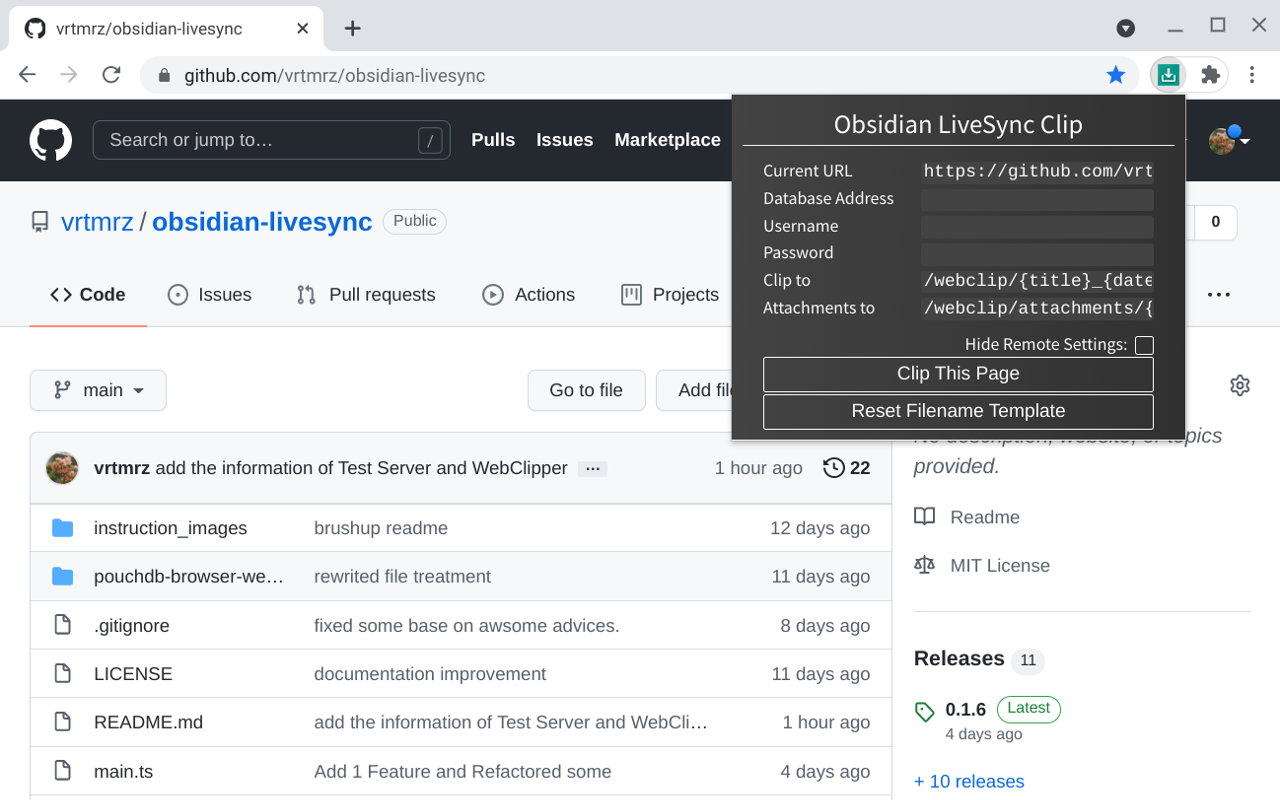Viewport: 1280px width, 800px height.
Task: Click the bookmark star in address bar
Action: click(1116, 75)
